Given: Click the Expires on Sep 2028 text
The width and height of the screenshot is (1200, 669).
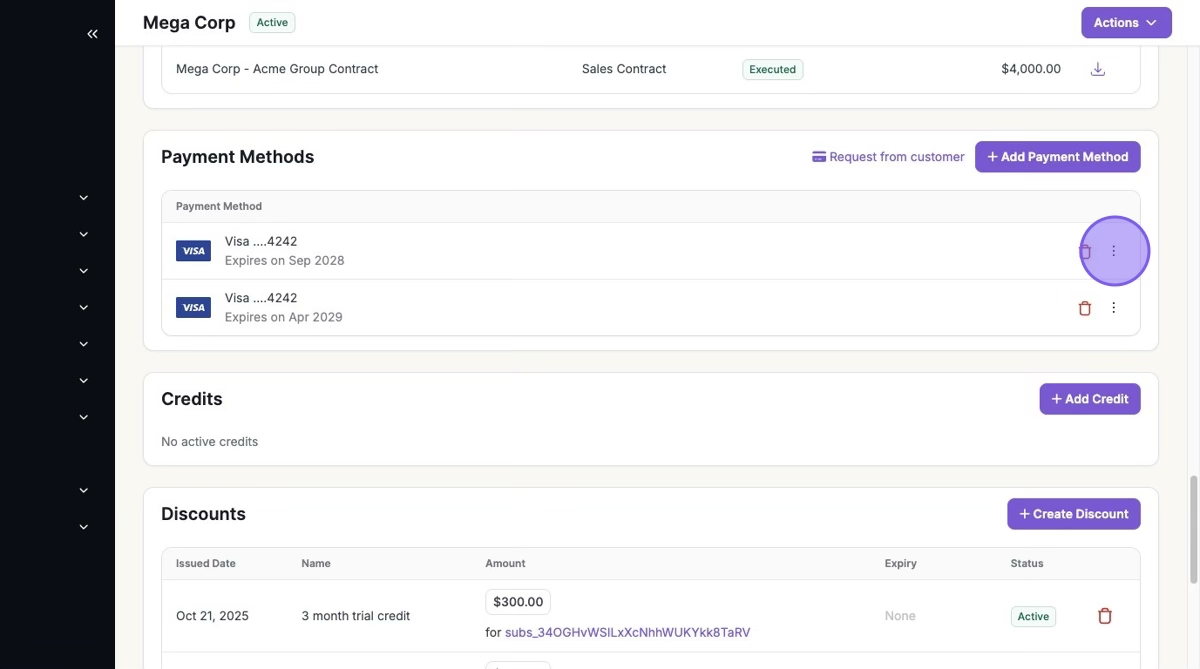Looking at the screenshot, I should point(285,261).
